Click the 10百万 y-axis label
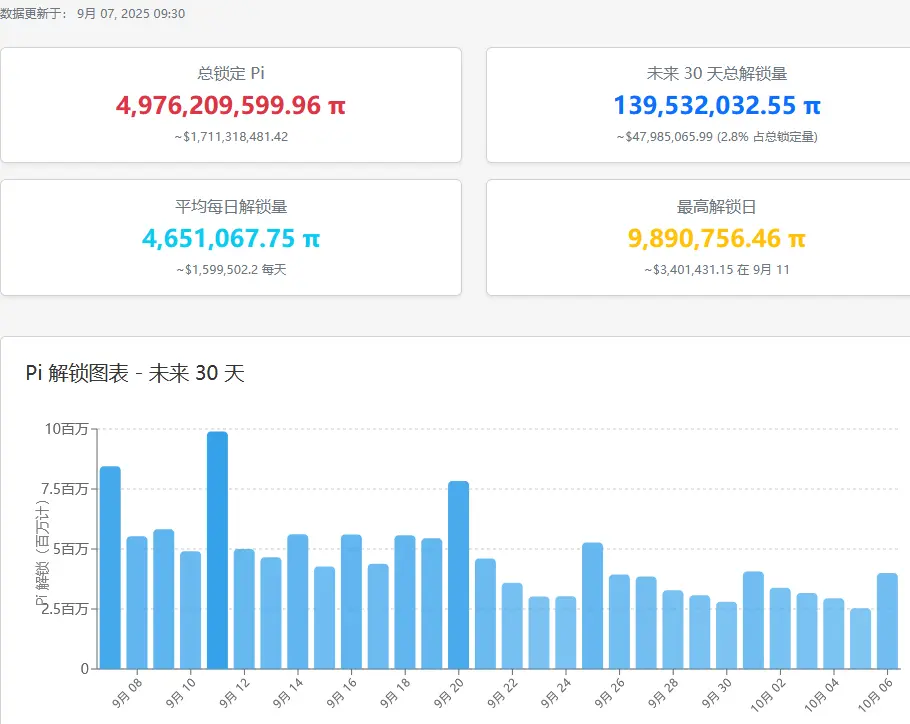910x724 pixels. coord(66,429)
